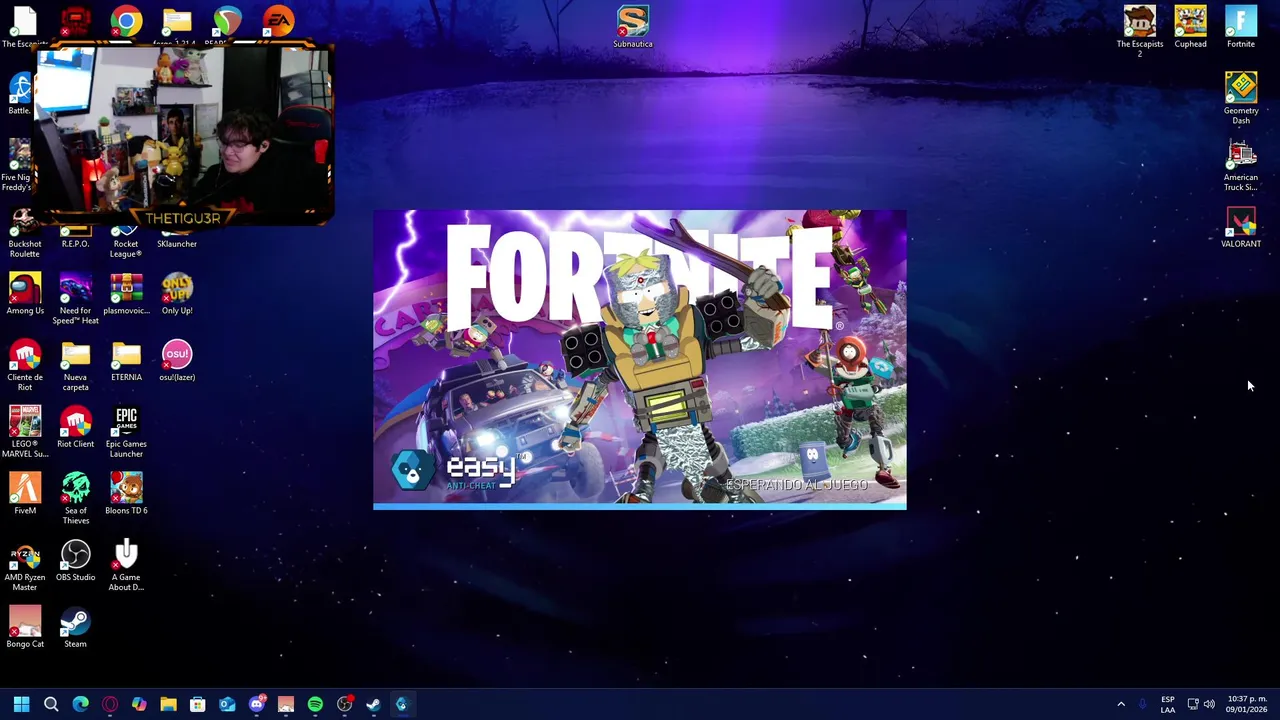This screenshot has height=720, width=1280.
Task: Open File Explorer from the taskbar
Action: (x=168, y=704)
